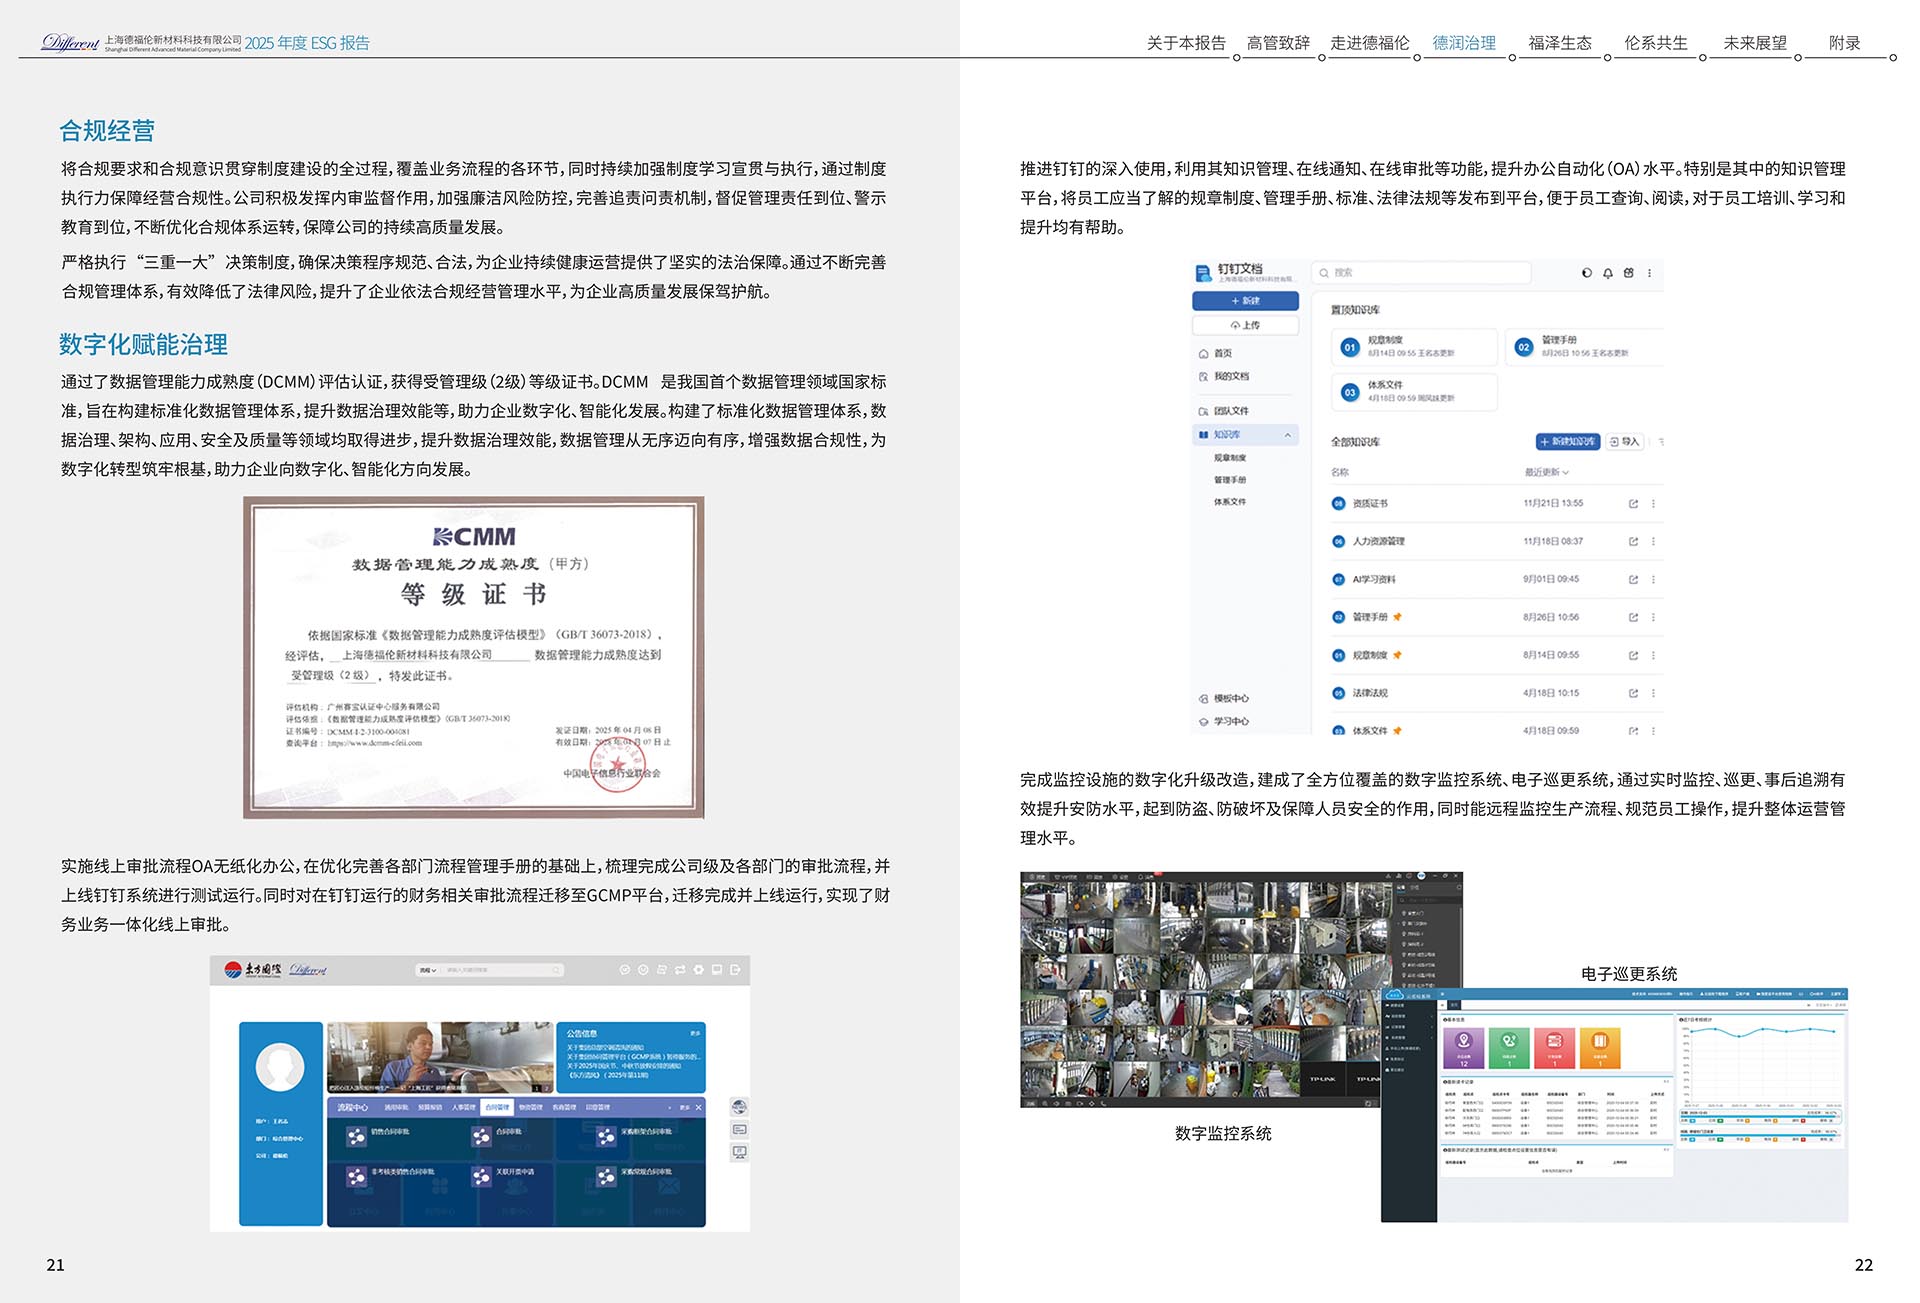This screenshot has height=1303, width=1920.
Task: Click the share icon next to 资质证书
Action: click(1633, 503)
